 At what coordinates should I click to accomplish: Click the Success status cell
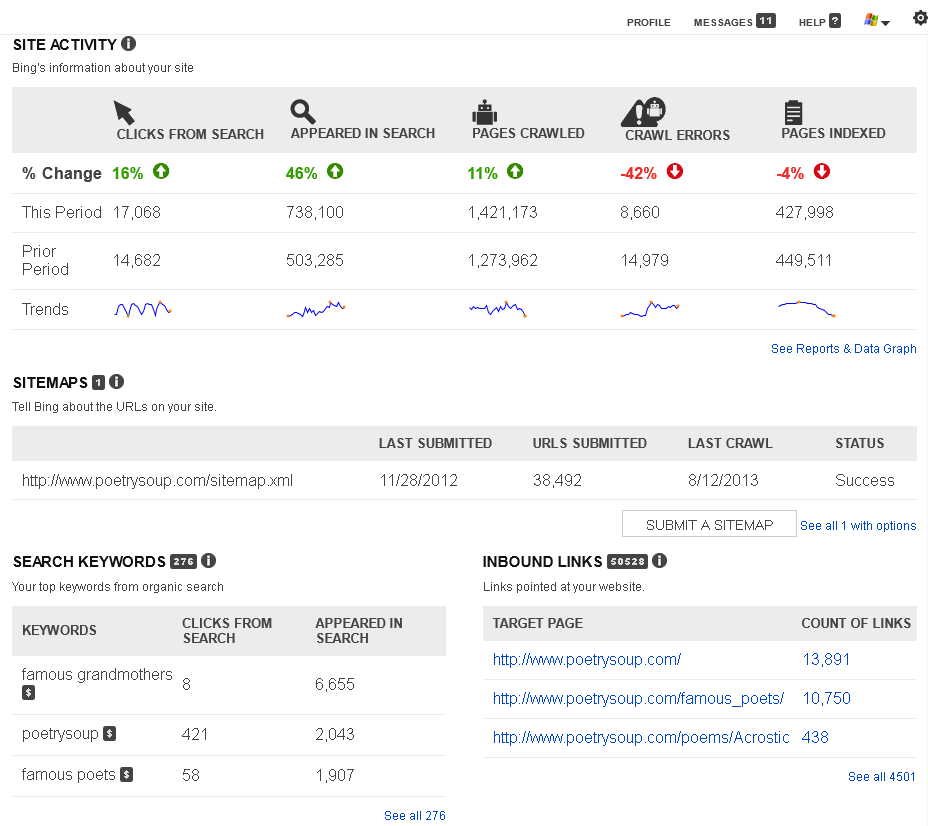[x=864, y=480]
